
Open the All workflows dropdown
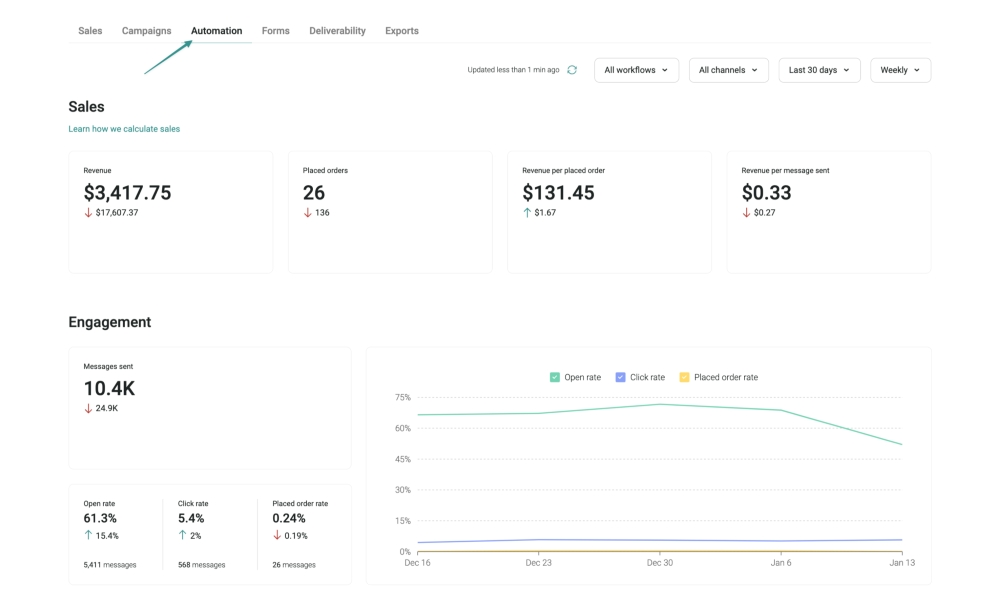(x=636, y=69)
